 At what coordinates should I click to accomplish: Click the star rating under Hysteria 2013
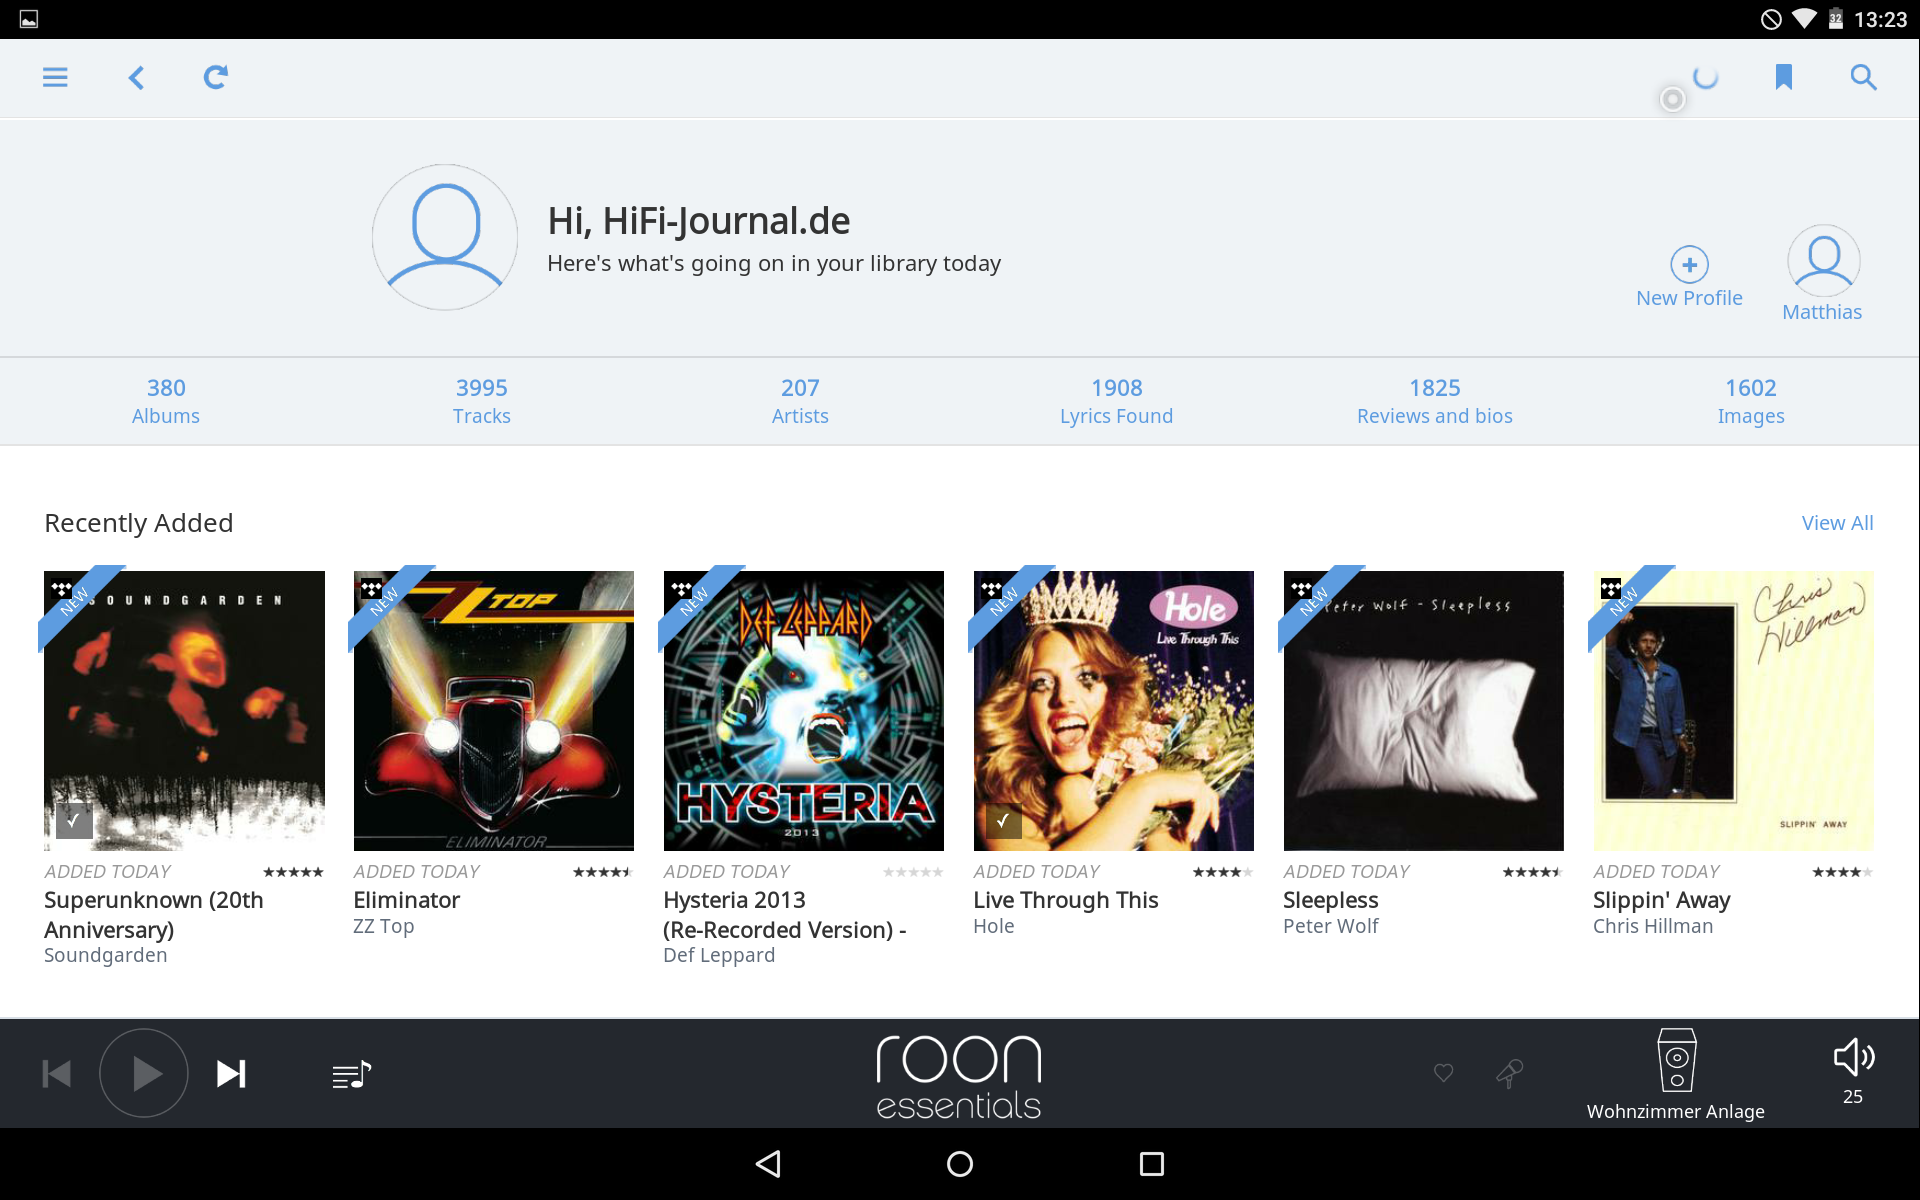913,872
